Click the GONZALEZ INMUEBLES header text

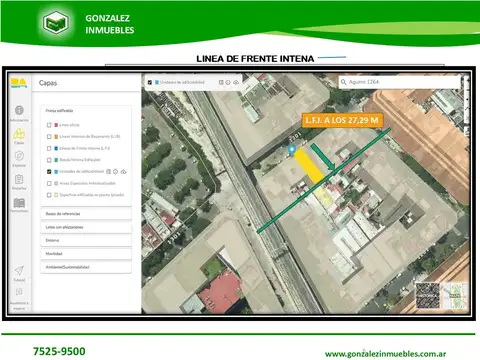click(x=110, y=24)
